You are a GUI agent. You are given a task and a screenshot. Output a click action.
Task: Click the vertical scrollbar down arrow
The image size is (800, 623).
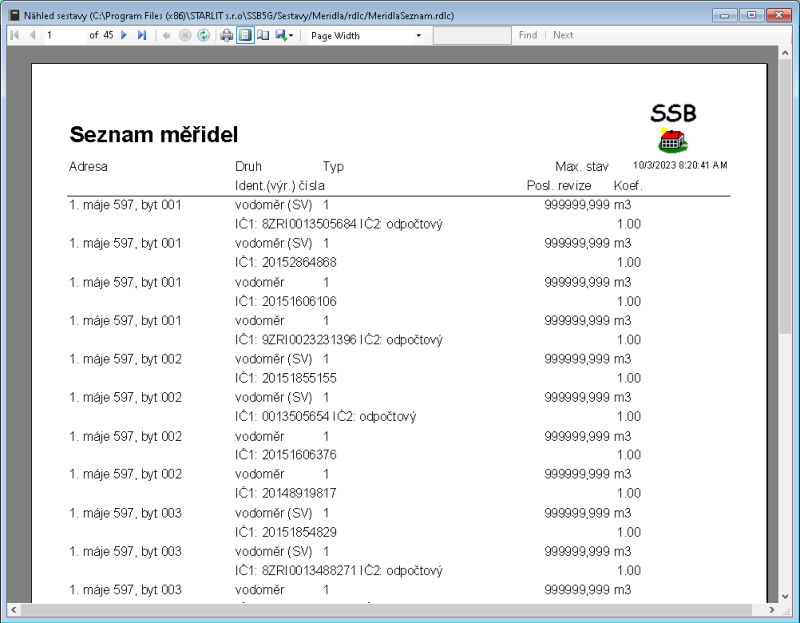(x=785, y=597)
